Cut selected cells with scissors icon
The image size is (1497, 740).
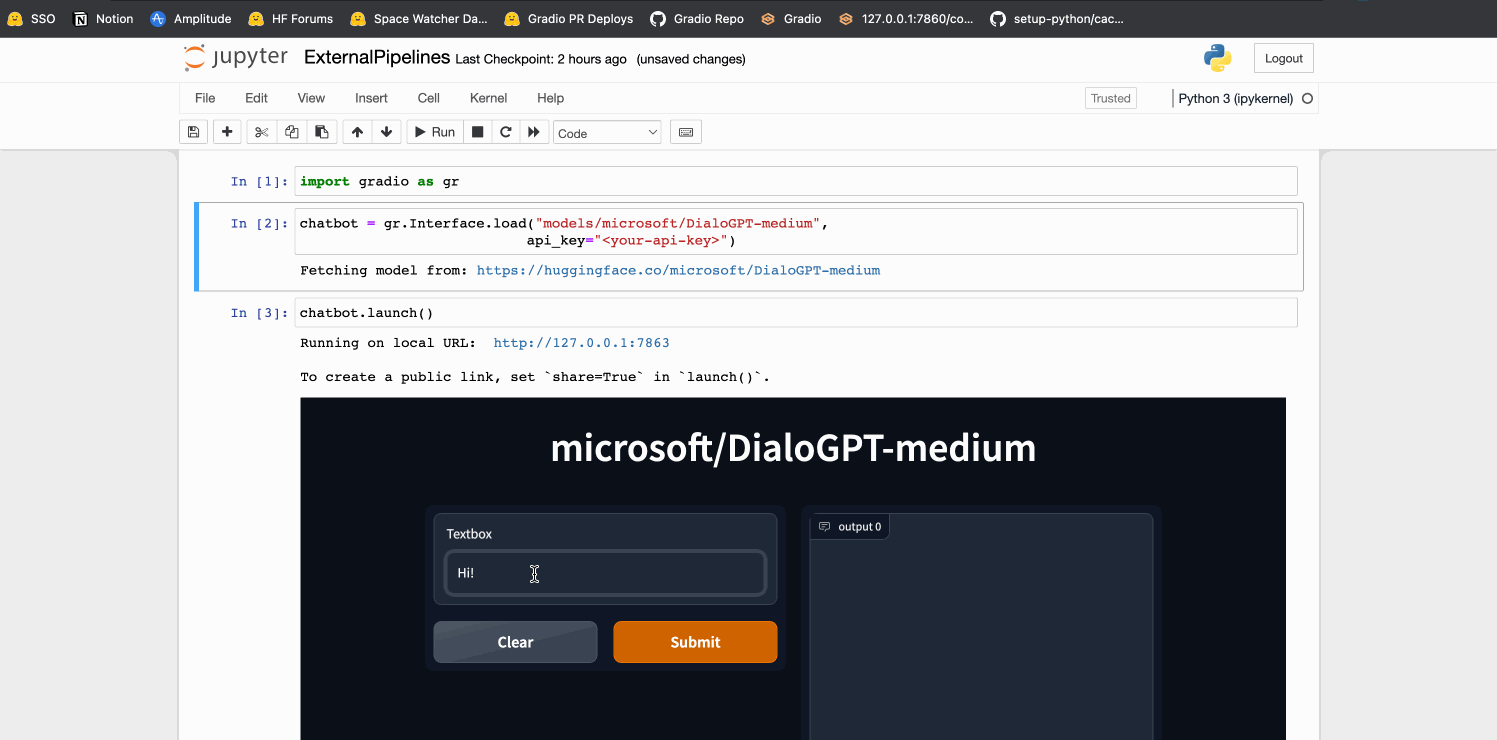point(261,132)
